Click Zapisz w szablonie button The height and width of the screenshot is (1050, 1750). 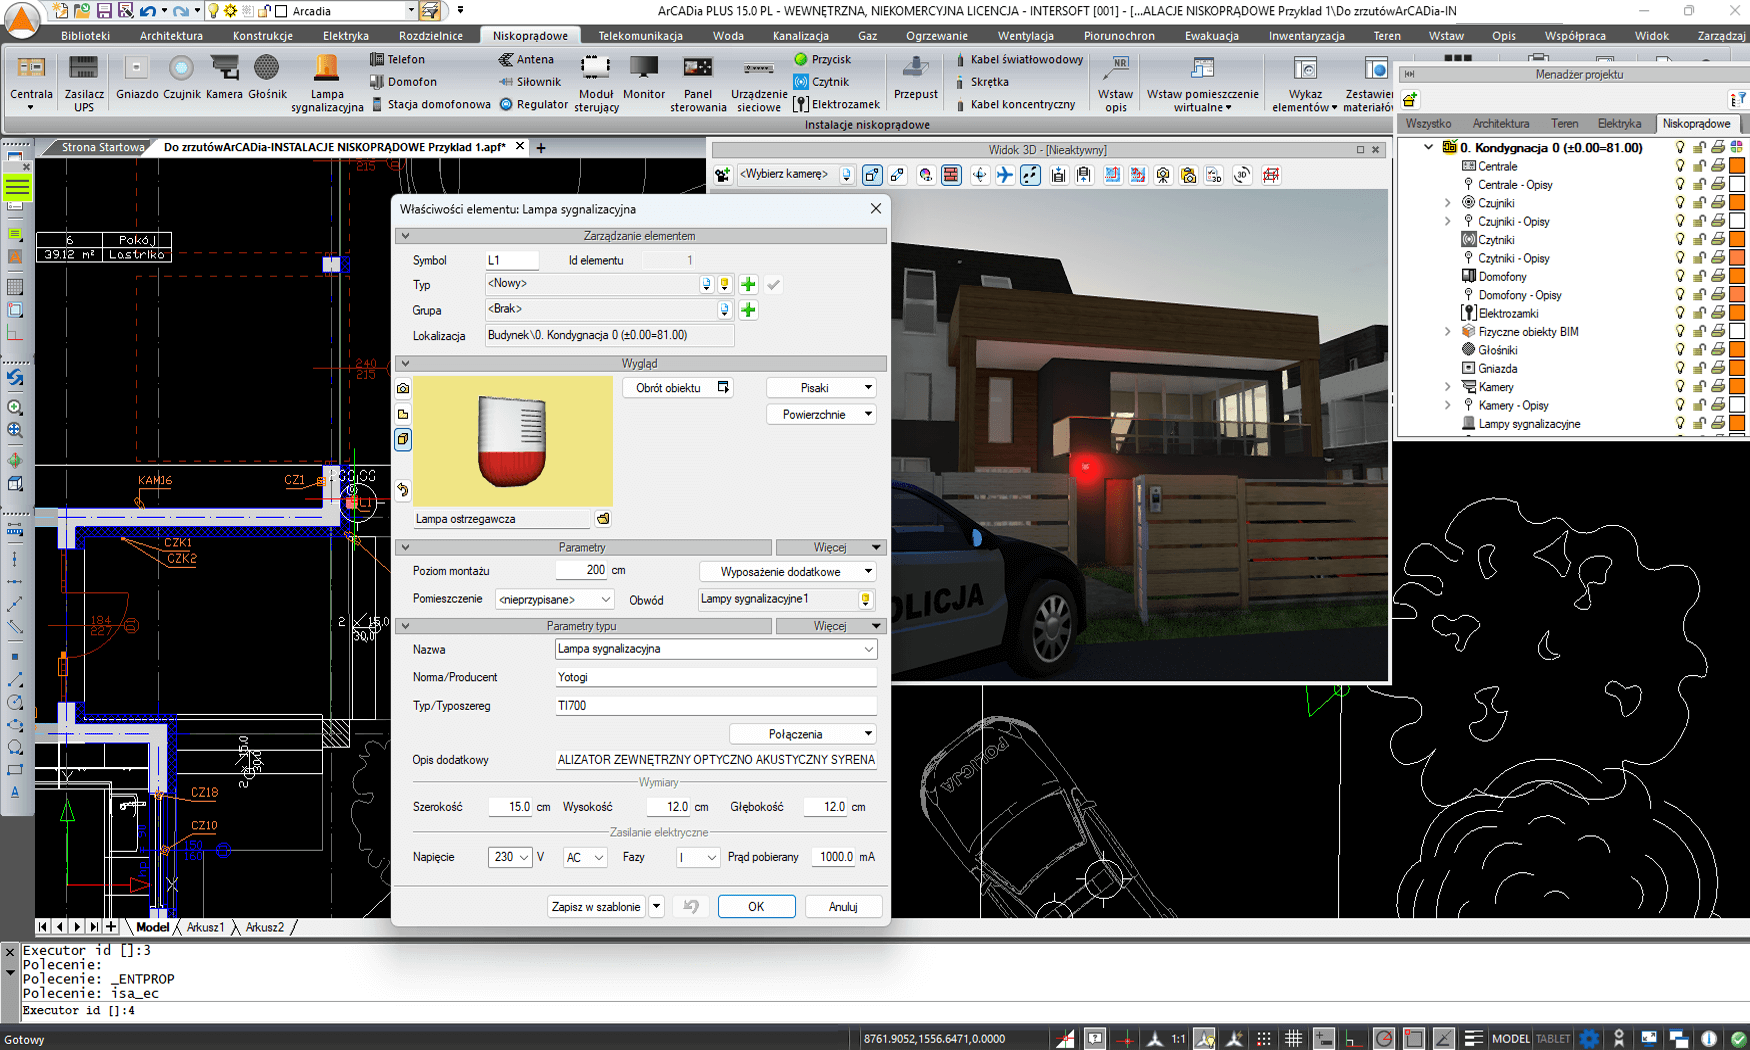(x=597, y=907)
